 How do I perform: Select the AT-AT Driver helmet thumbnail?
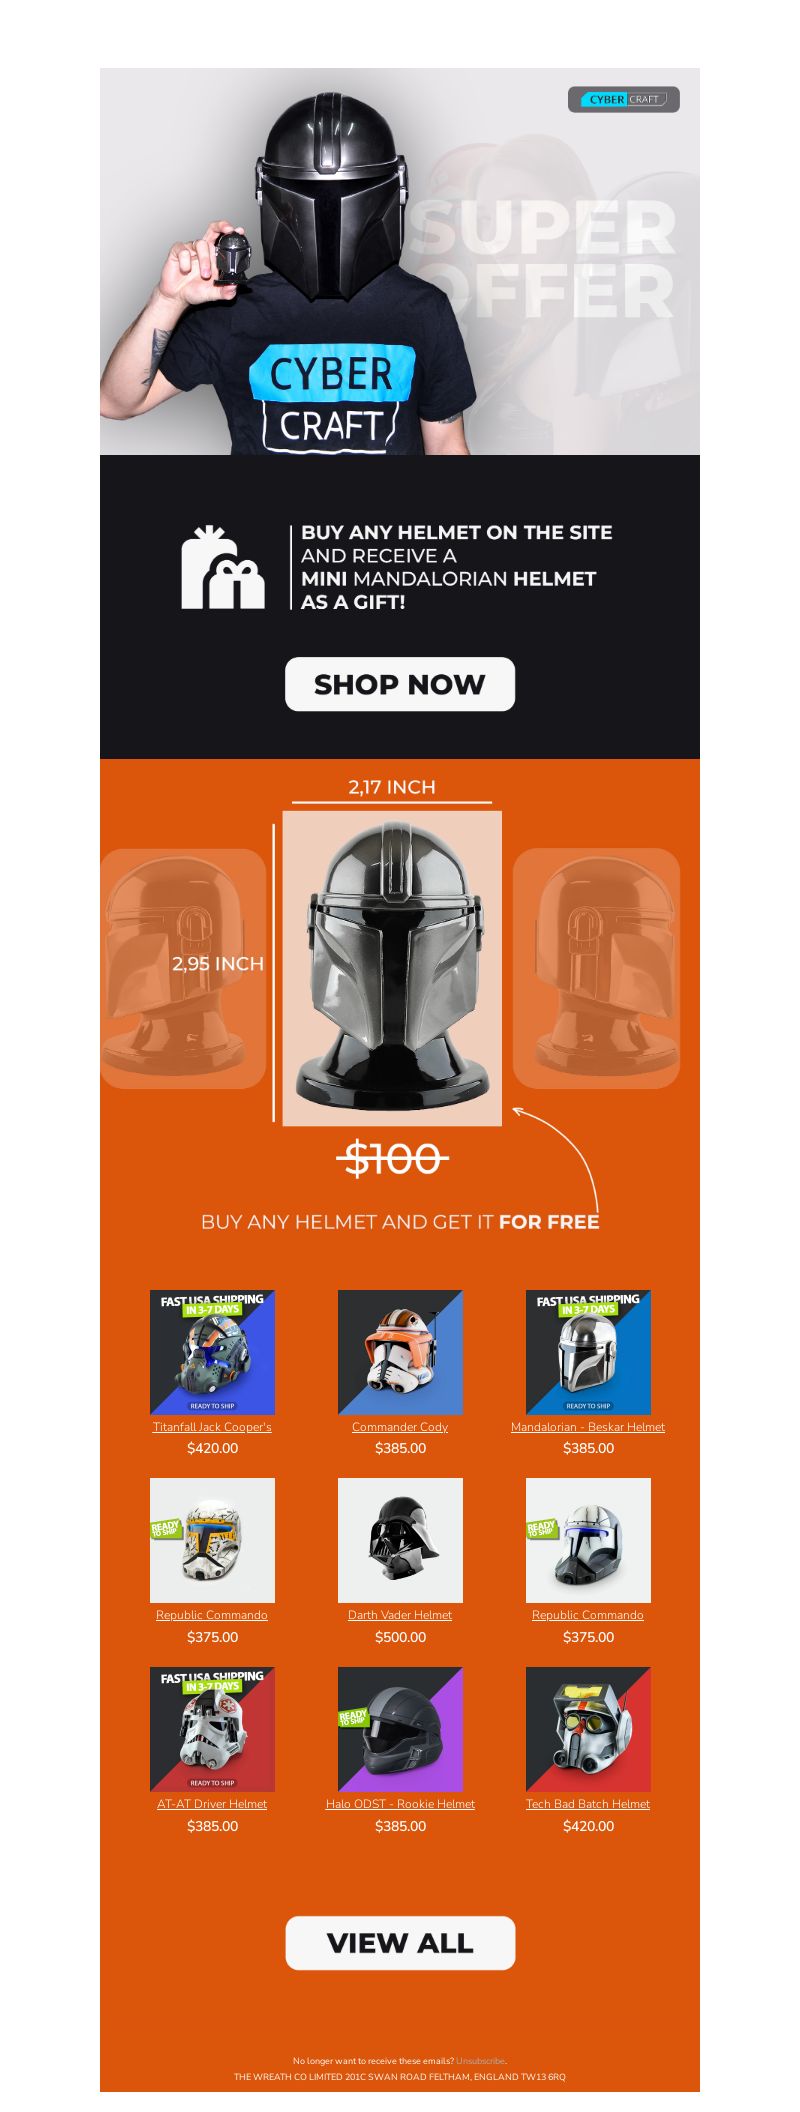coord(212,1729)
